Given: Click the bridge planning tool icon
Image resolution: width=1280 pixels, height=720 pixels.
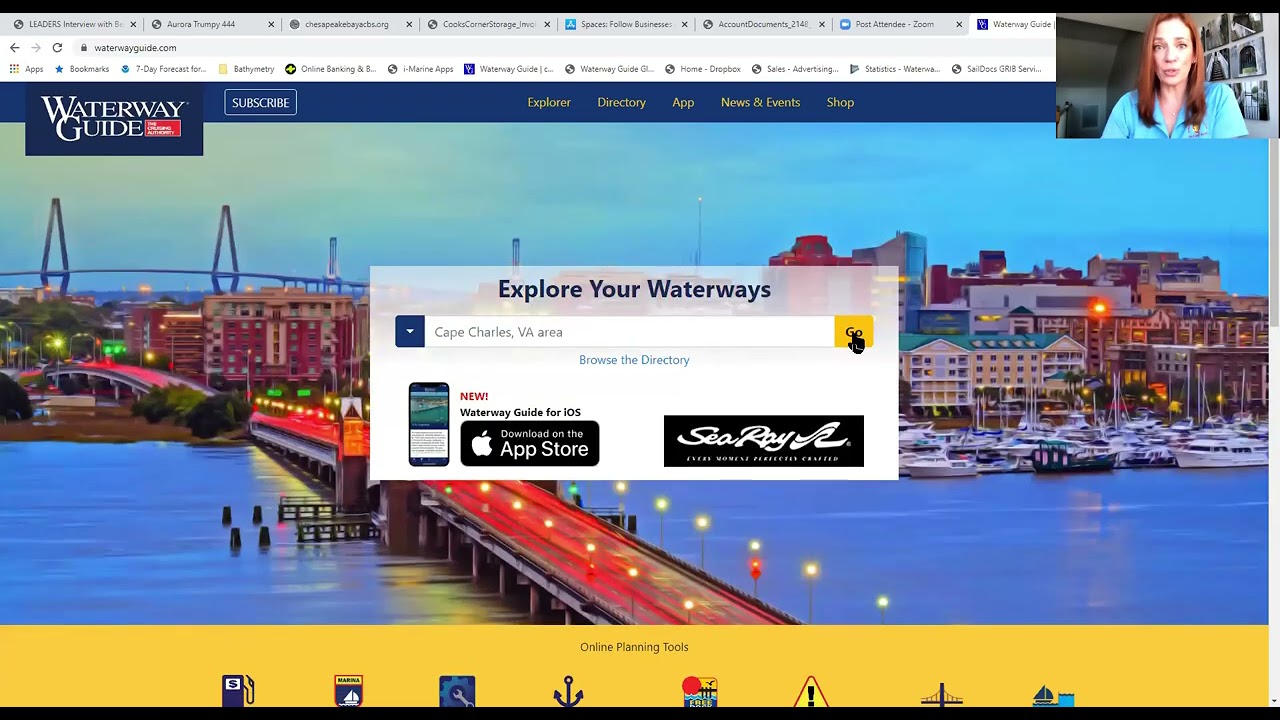Looking at the screenshot, I should [941, 693].
